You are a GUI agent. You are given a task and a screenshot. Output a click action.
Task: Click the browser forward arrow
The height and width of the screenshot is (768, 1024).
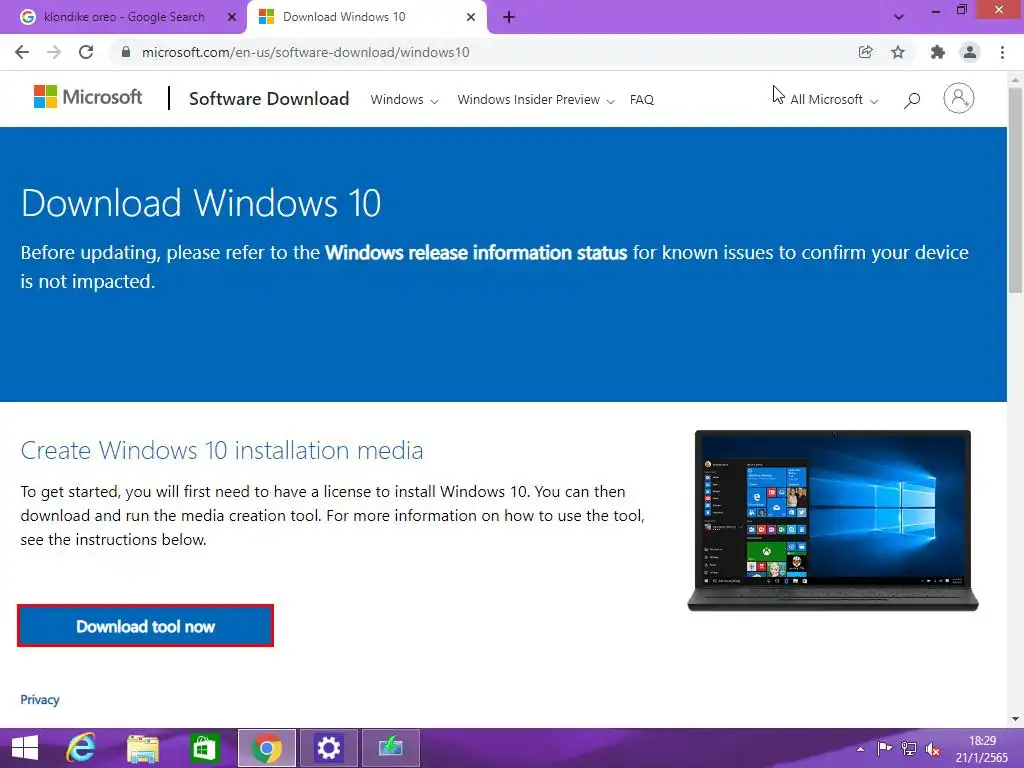click(54, 52)
